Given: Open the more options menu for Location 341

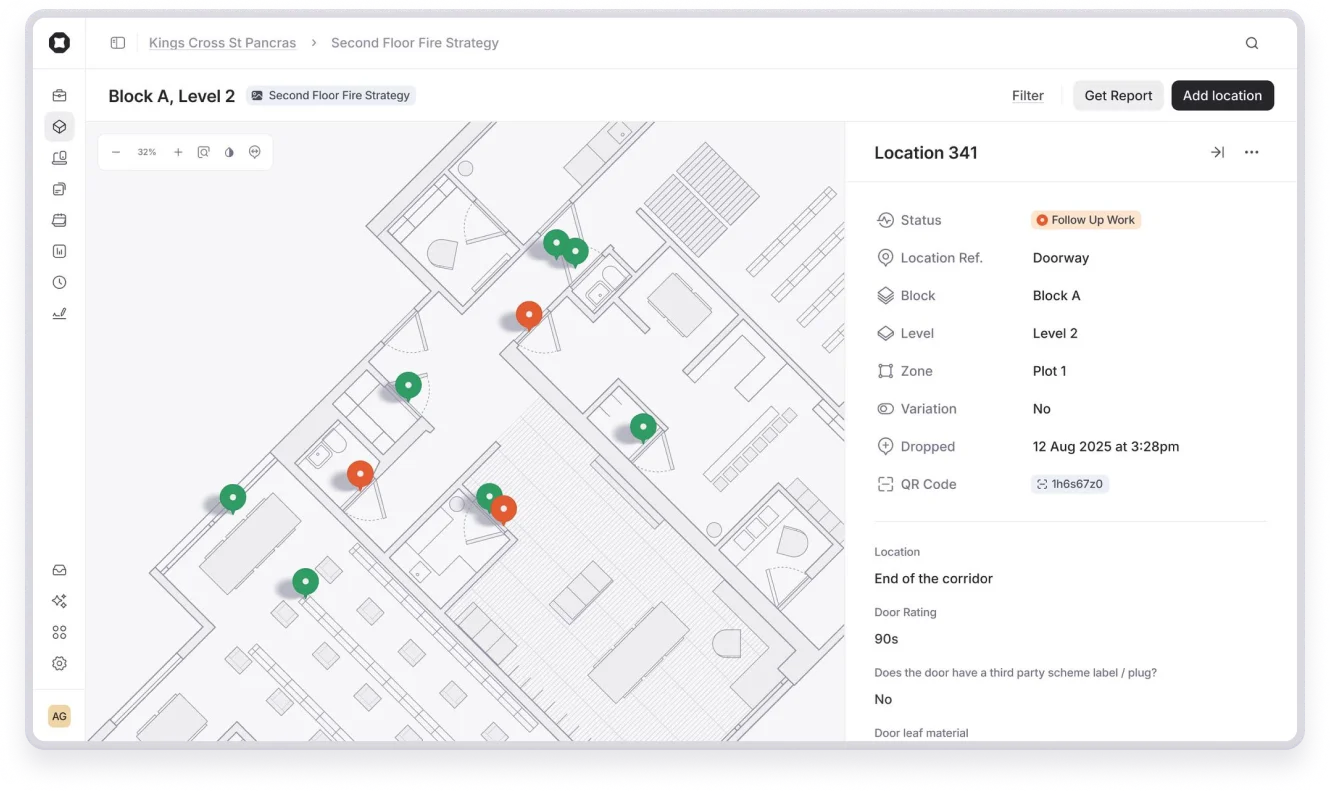Looking at the screenshot, I should click(1252, 152).
